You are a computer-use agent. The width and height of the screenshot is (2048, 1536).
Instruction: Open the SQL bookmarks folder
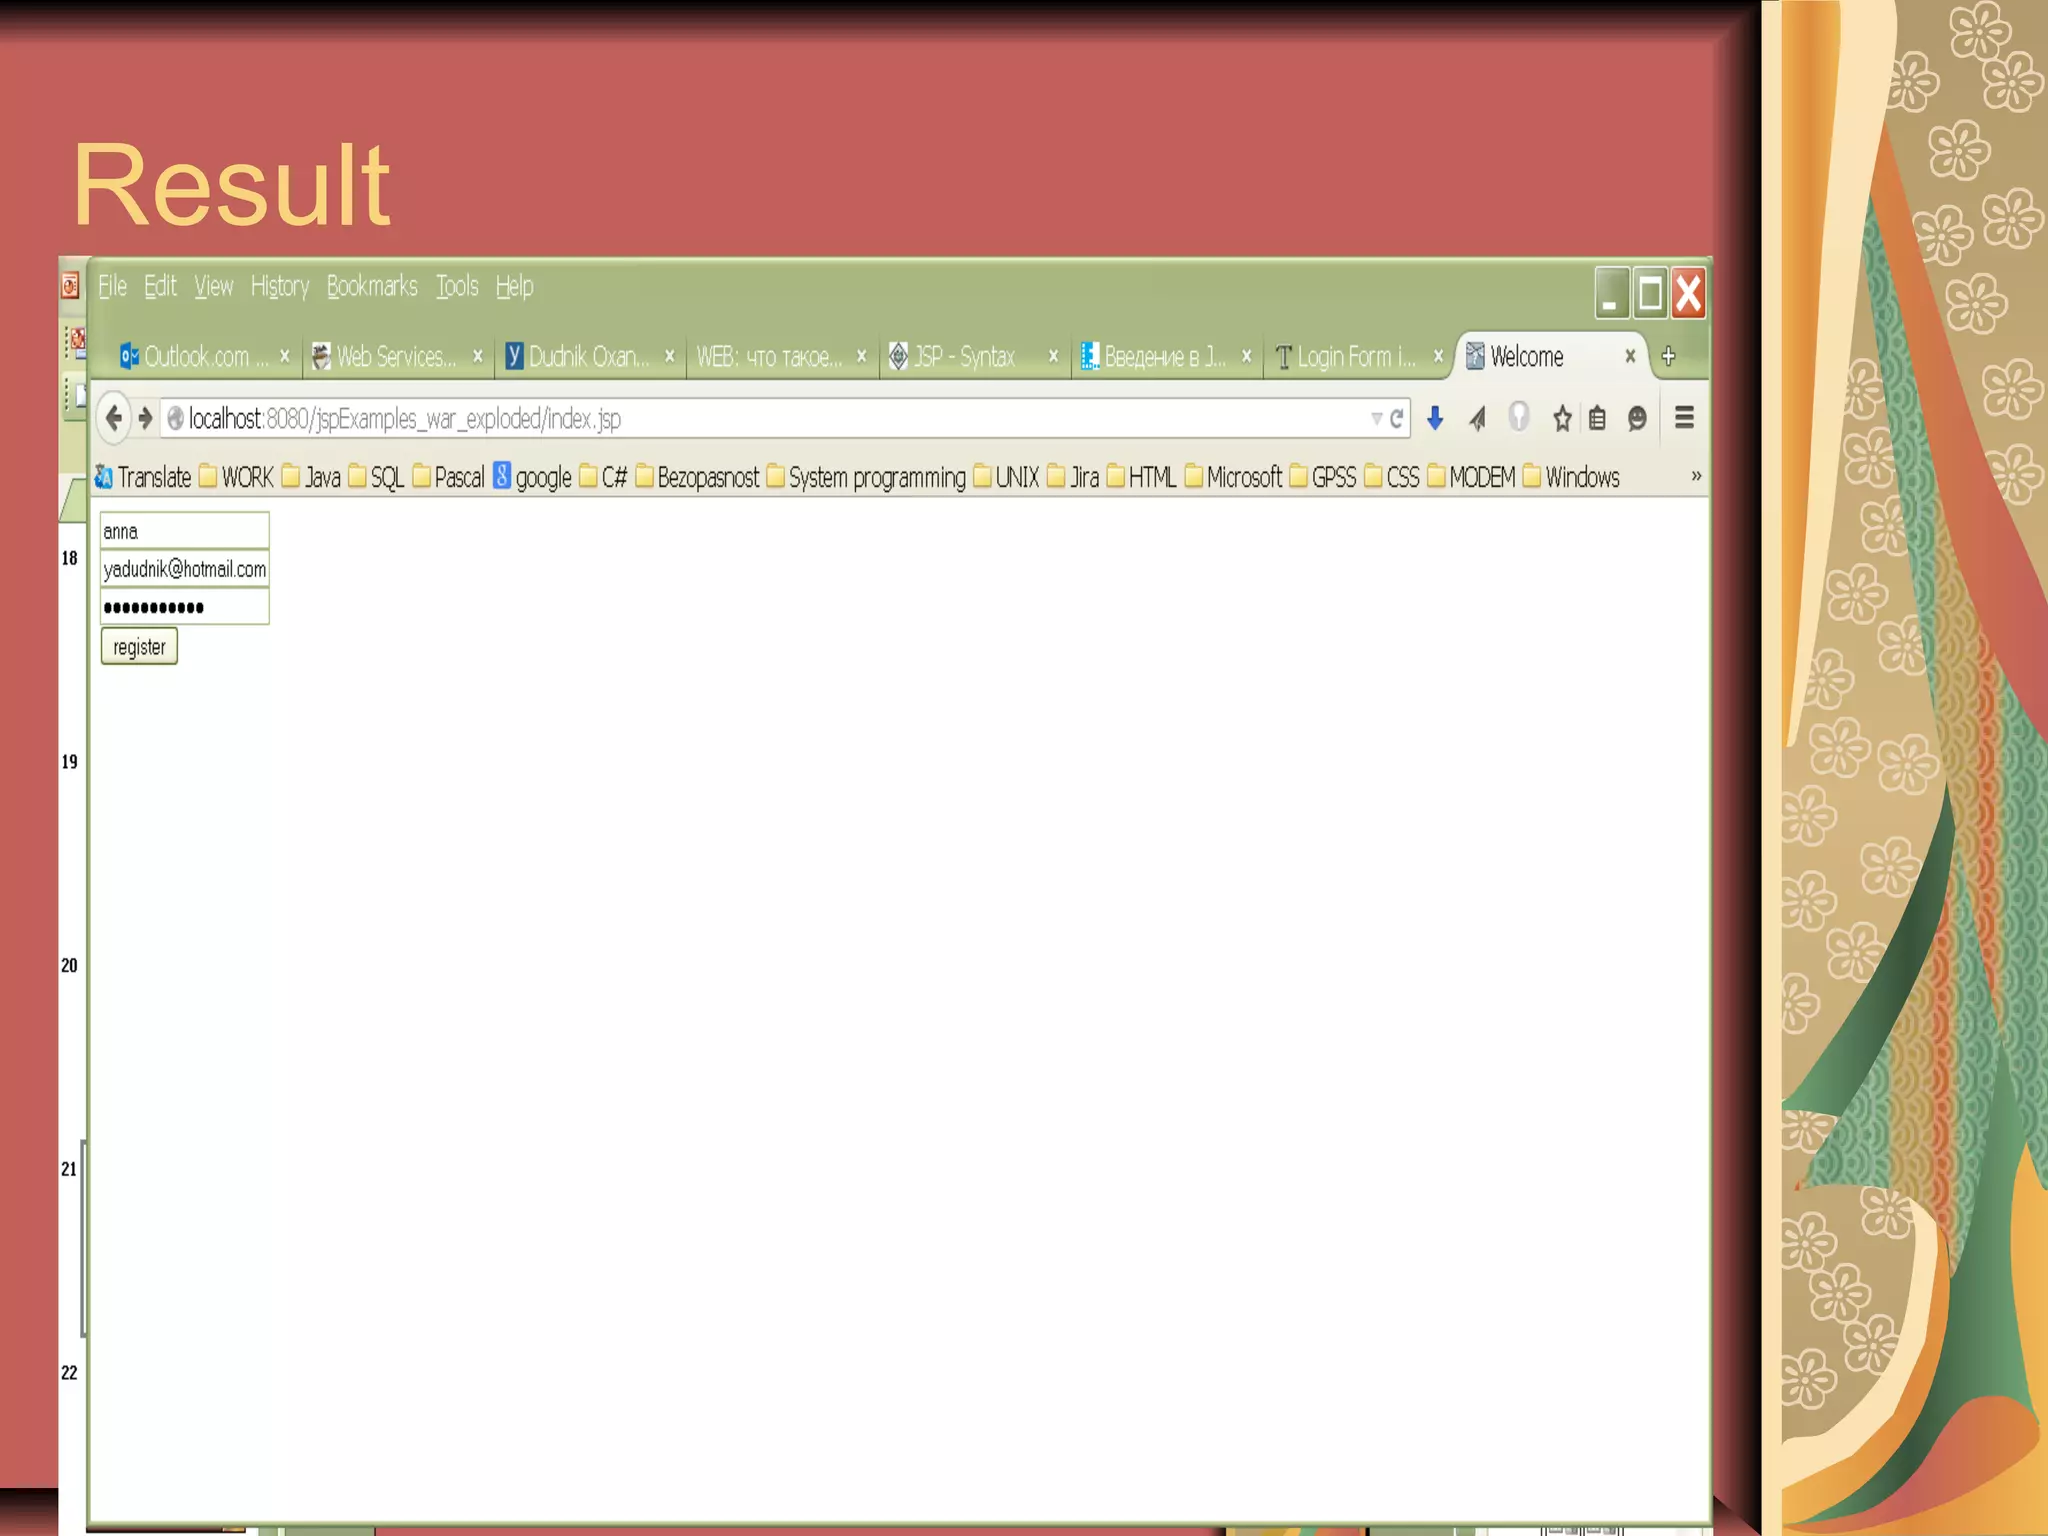[x=376, y=477]
